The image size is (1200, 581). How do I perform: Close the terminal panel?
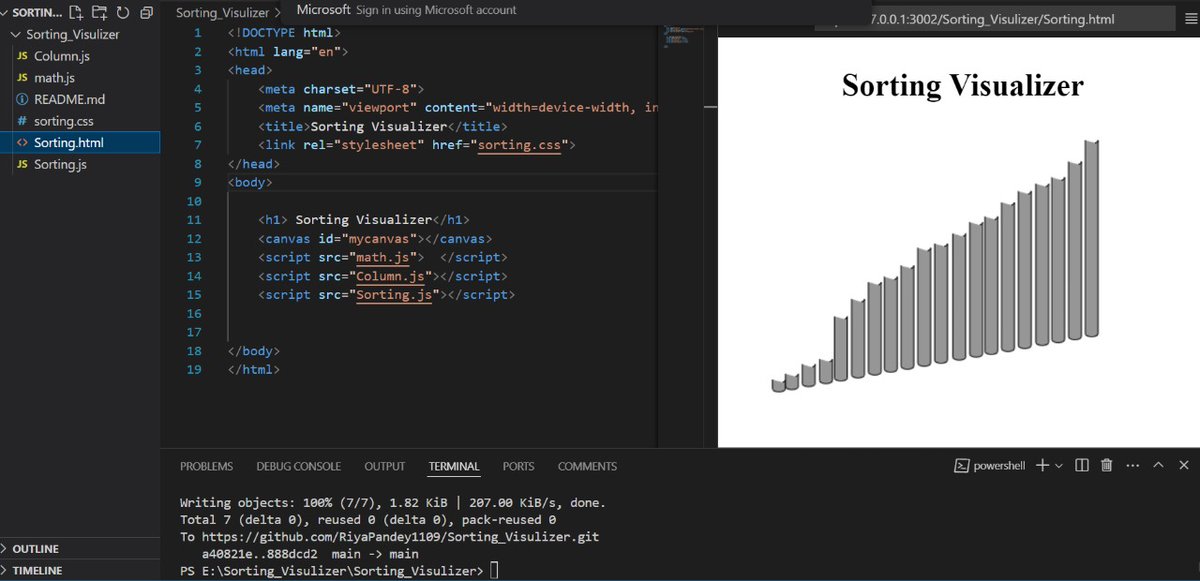click(x=1184, y=466)
